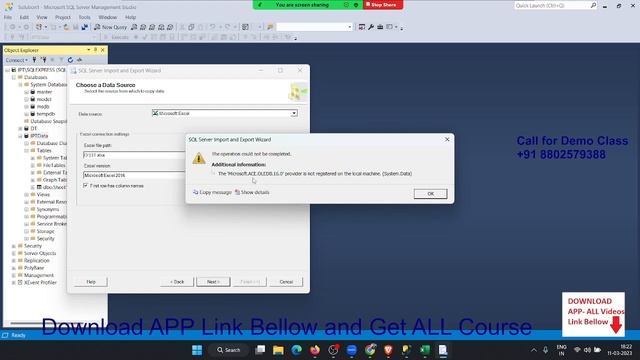The image size is (640, 360).
Task: Open the Windows Start menu
Action: pyautogui.click(x=197, y=350)
